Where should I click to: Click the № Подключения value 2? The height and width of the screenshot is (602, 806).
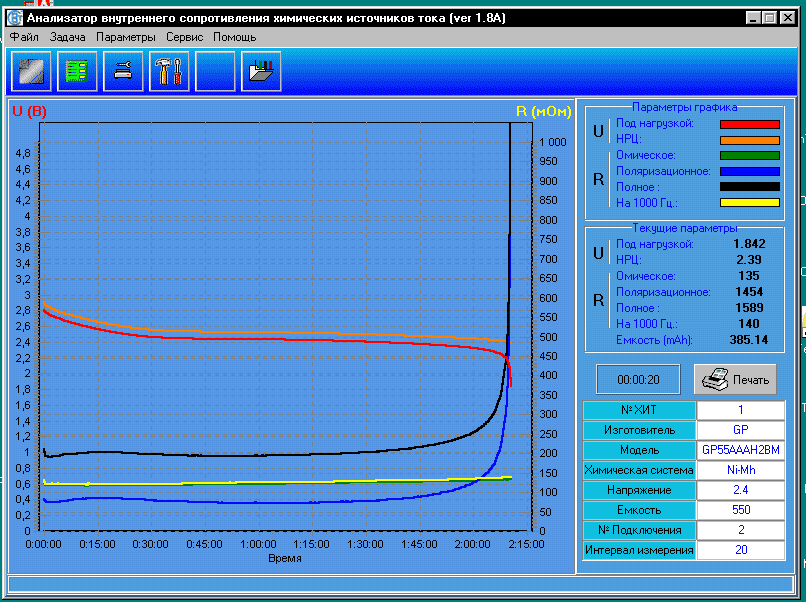741,530
